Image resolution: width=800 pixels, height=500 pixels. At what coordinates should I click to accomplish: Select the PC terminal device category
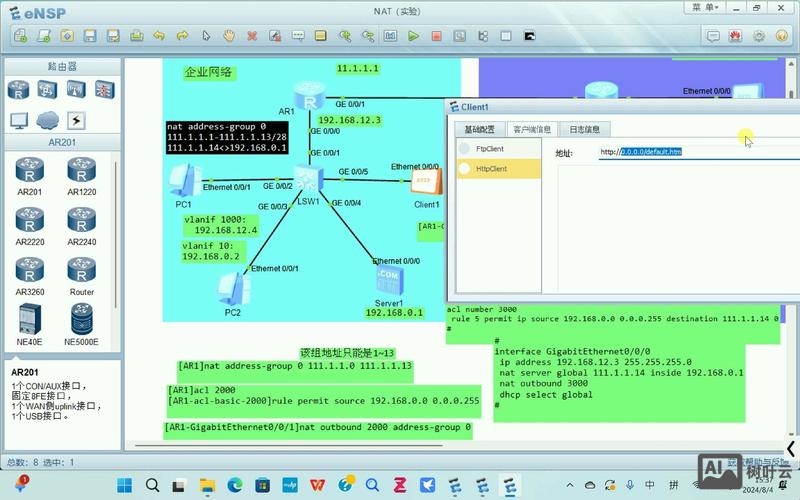click(18, 120)
